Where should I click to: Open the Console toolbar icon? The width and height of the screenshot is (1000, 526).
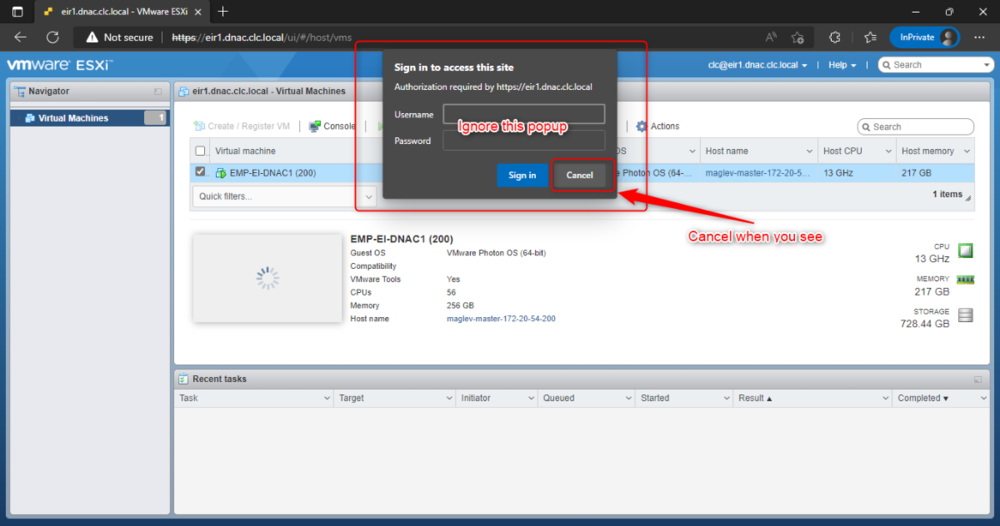[314, 126]
